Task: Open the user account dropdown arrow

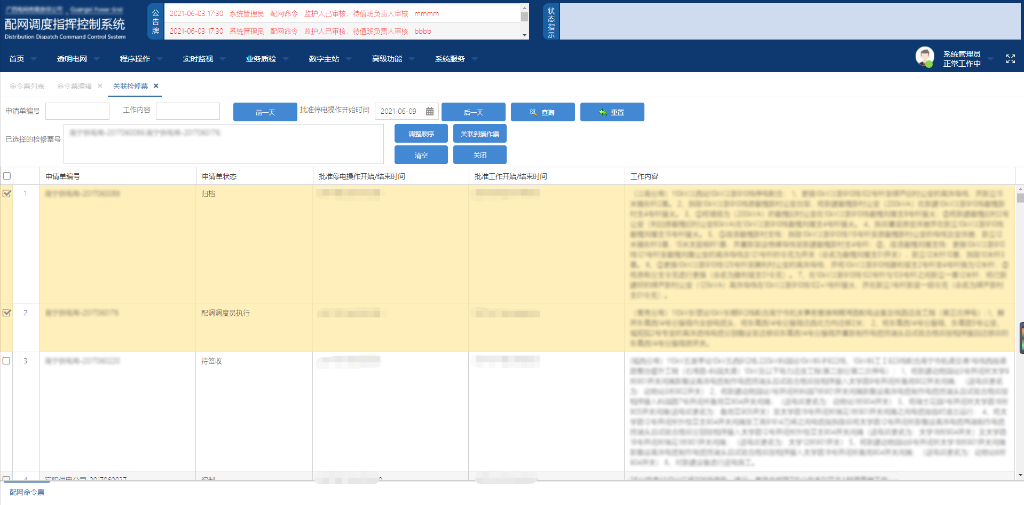Action: coord(990,59)
